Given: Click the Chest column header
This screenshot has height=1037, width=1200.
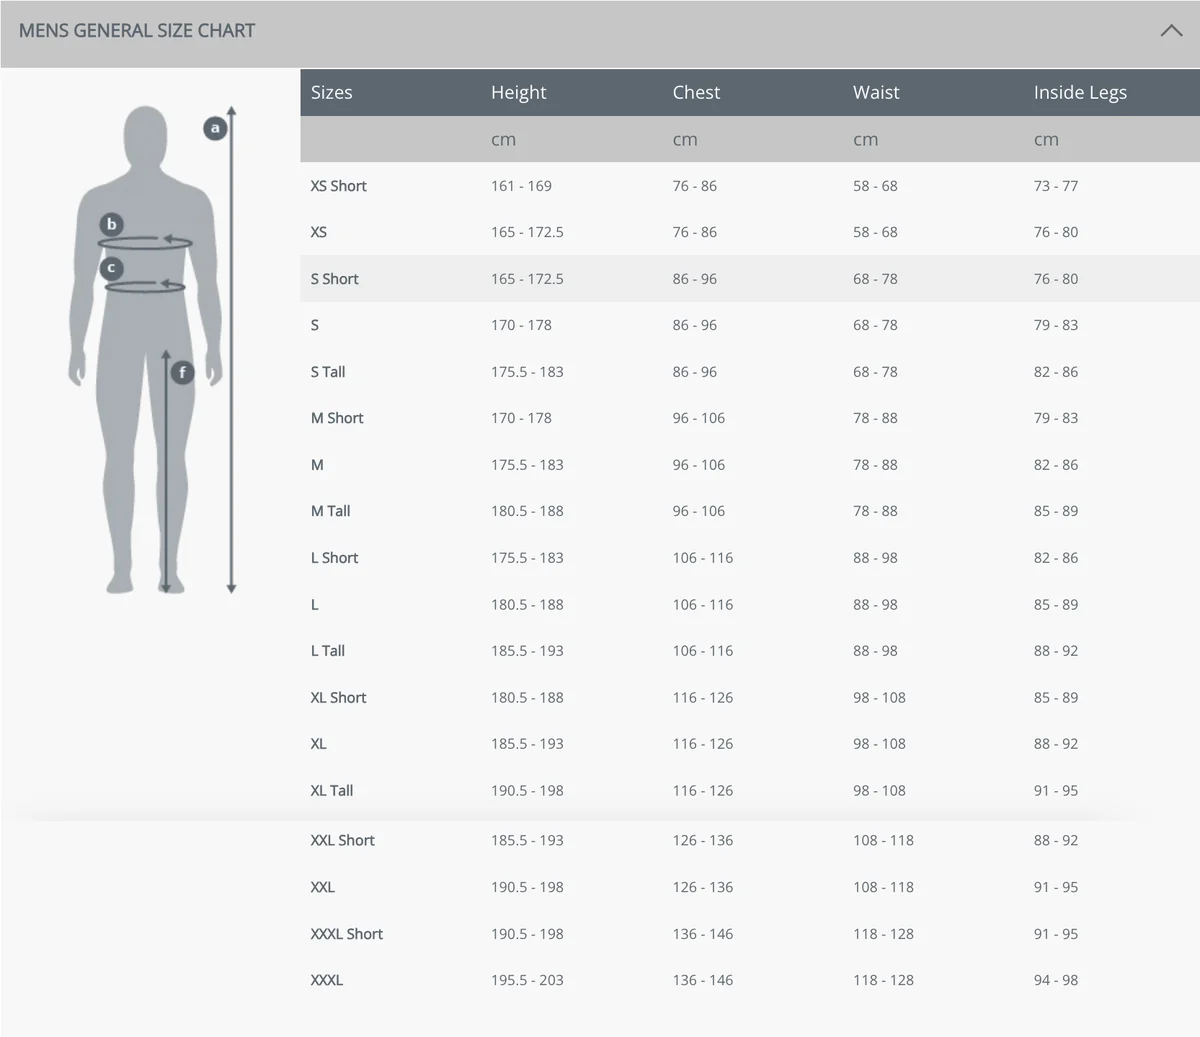Looking at the screenshot, I should coord(696,93).
